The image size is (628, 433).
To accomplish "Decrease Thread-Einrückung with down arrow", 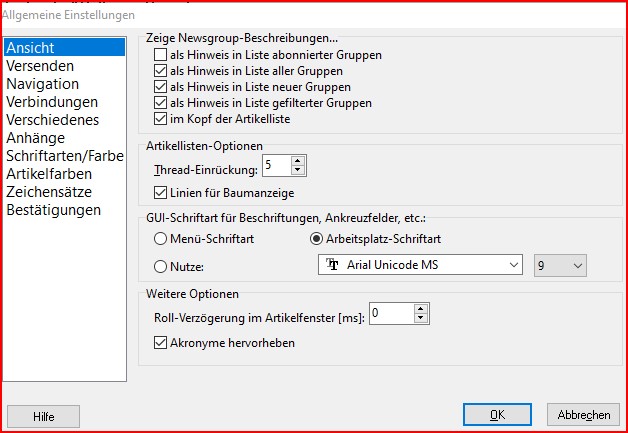I will click(297, 170).
